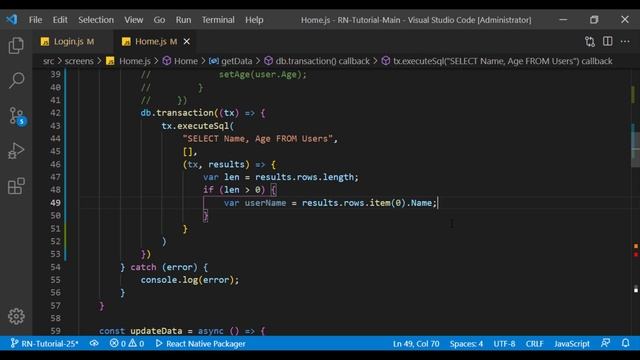640x360 pixels.
Task: Open the Run and Debug view
Action: coord(16,151)
